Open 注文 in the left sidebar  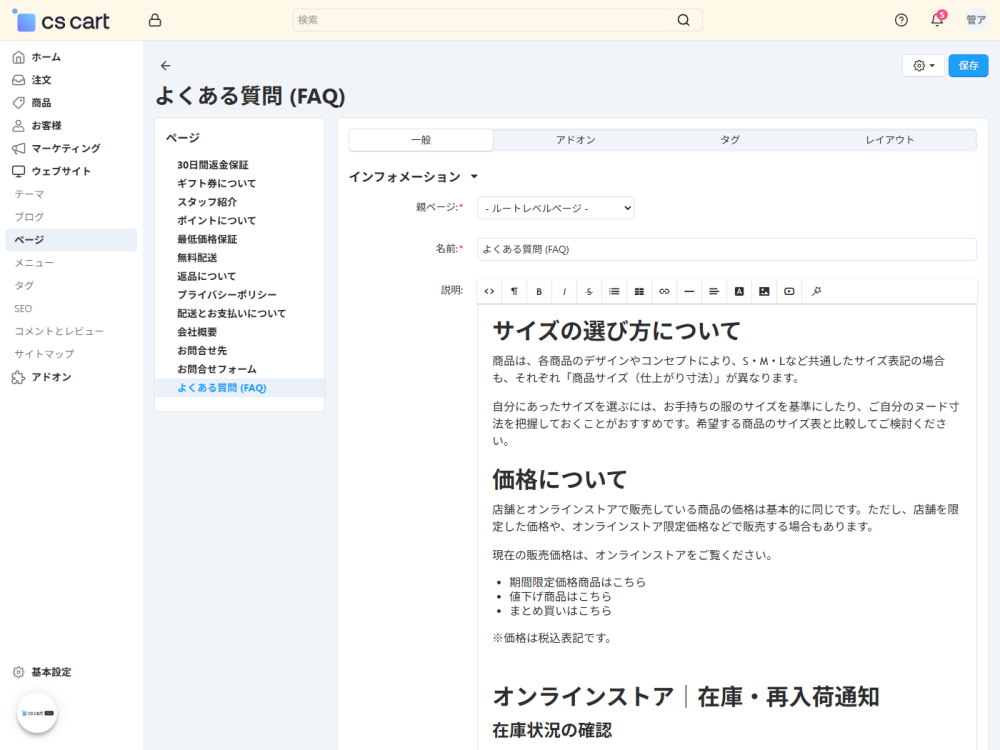click(41, 80)
